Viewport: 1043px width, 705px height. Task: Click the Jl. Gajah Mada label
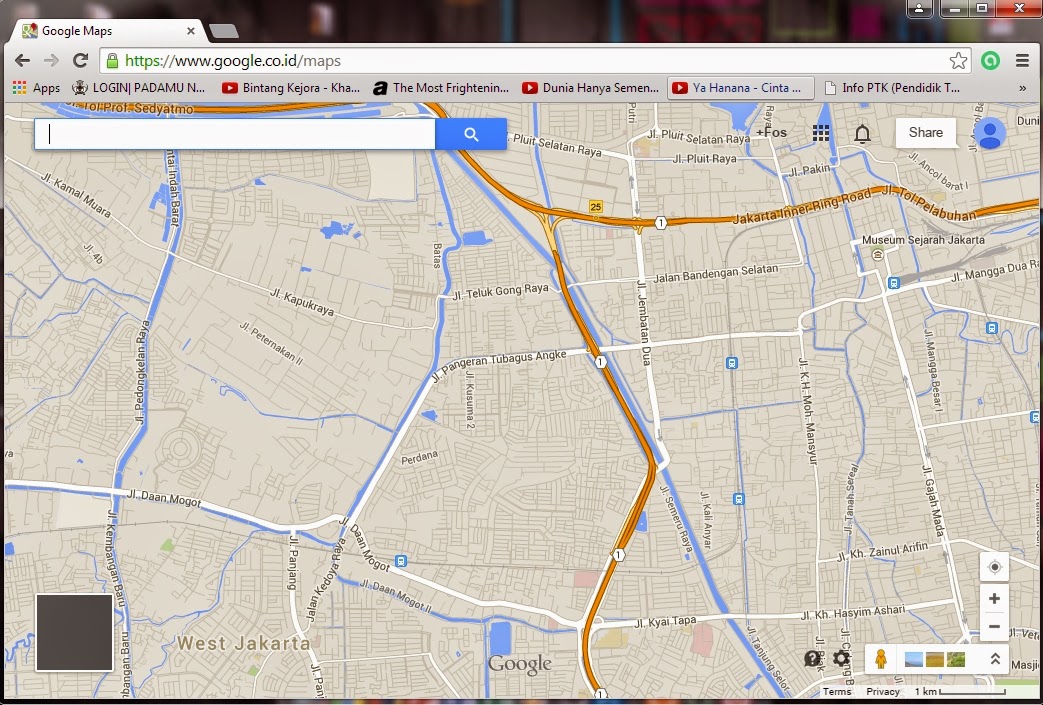[933, 500]
